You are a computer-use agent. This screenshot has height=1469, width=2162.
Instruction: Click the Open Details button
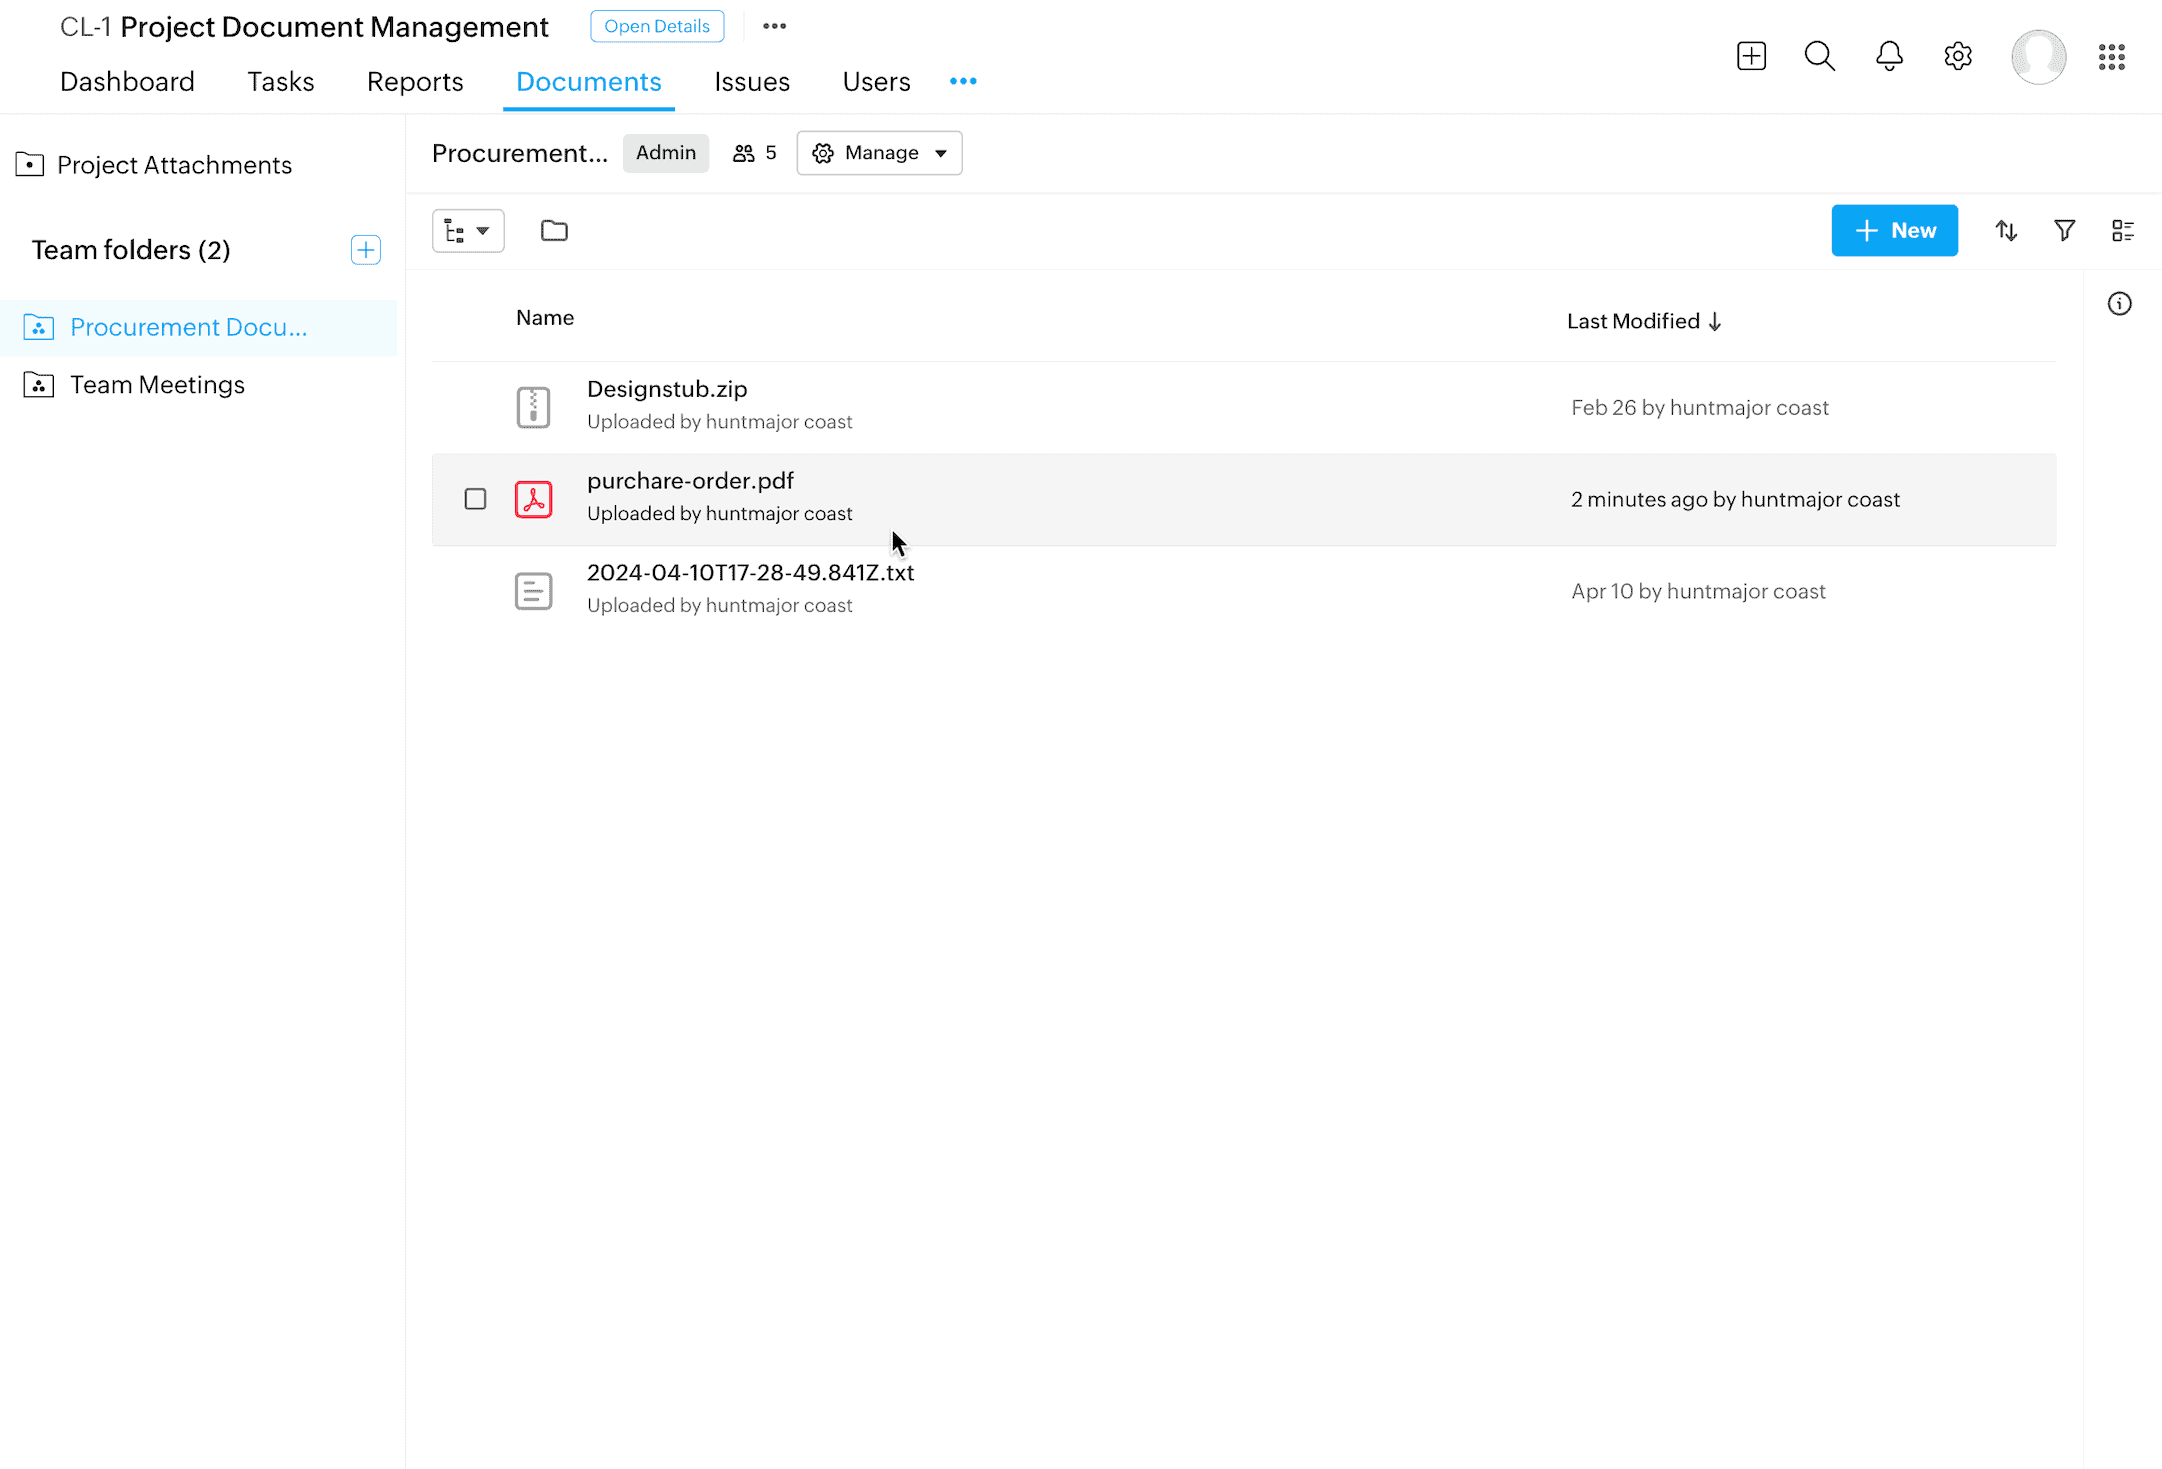tap(657, 26)
